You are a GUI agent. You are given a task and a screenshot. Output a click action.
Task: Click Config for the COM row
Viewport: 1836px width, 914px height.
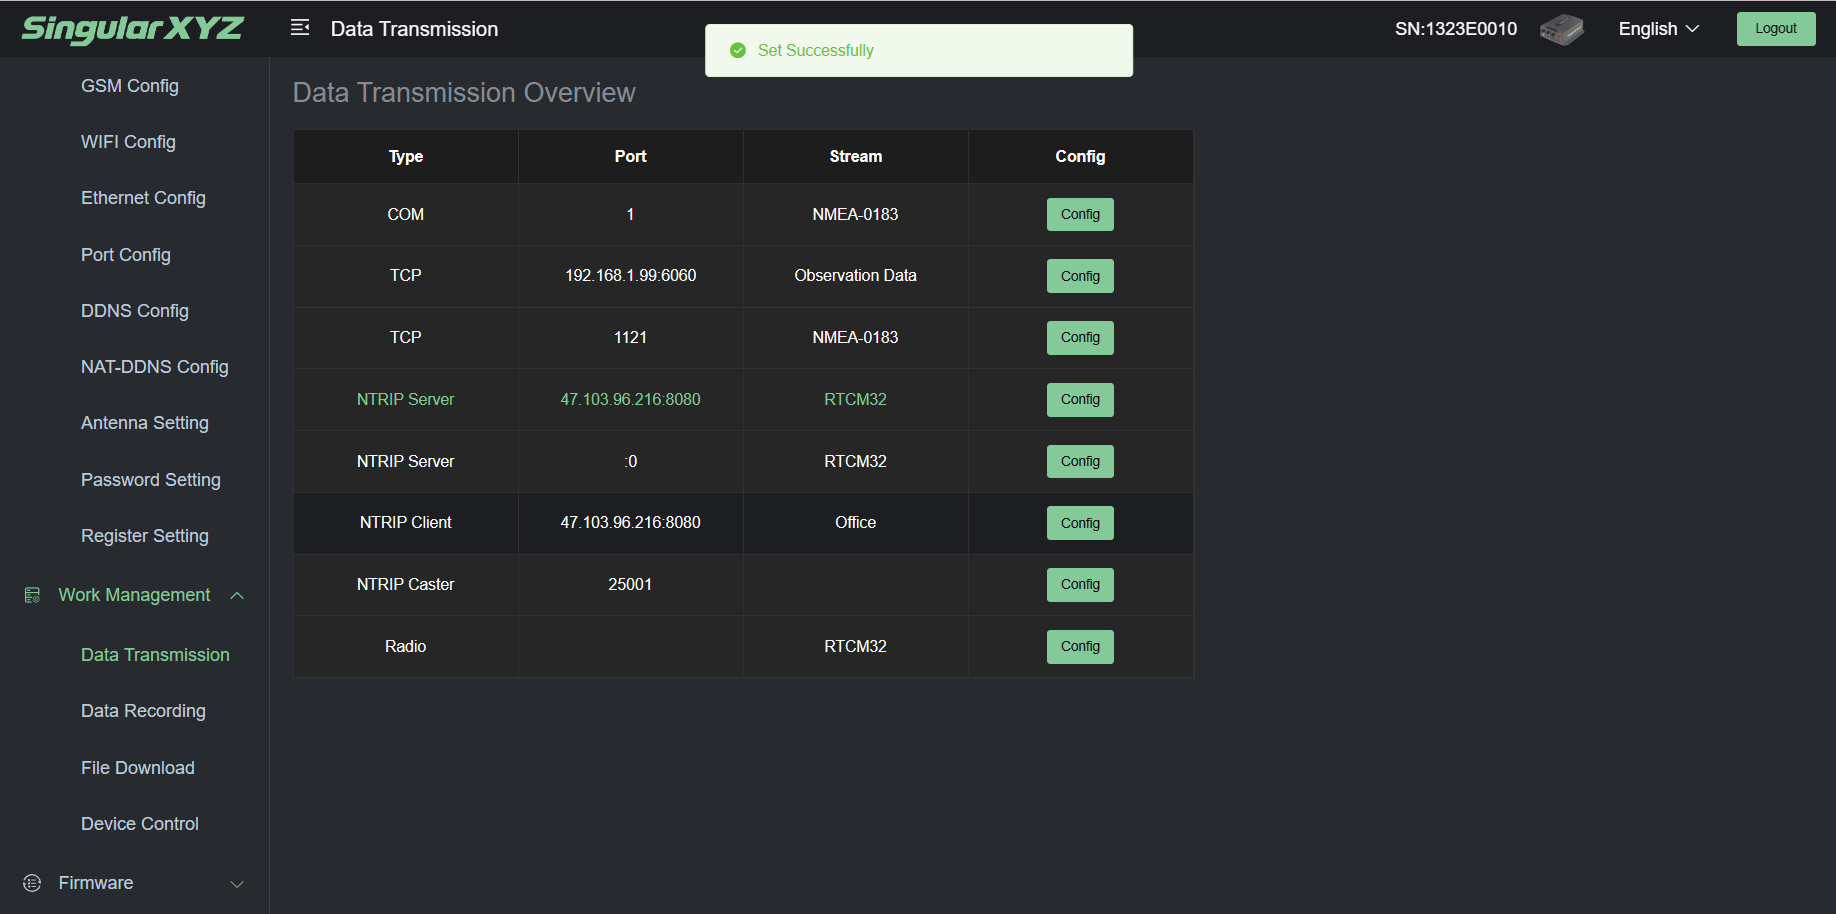1080,215
